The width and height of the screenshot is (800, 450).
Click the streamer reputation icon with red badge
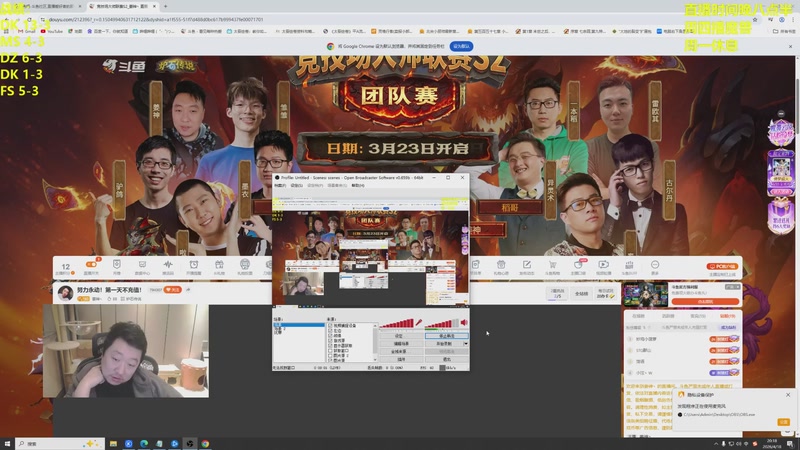tap(579, 264)
